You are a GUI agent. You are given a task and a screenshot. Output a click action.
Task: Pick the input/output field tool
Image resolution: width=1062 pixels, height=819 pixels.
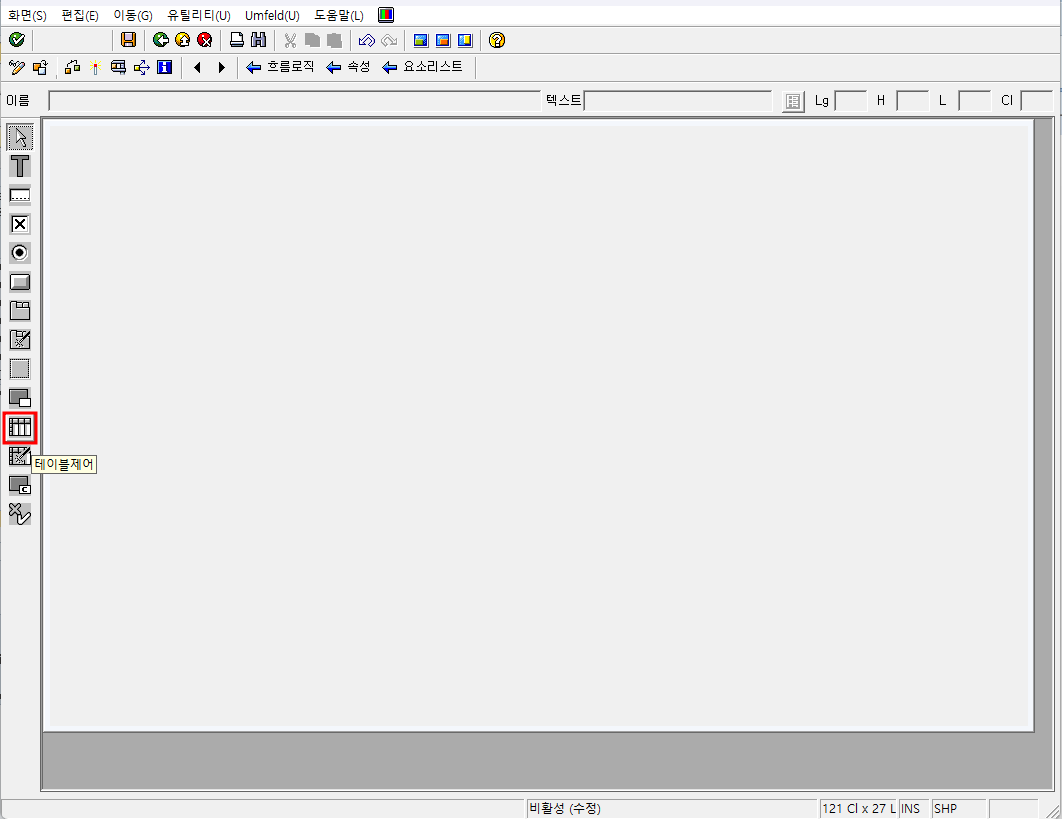click(20, 195)
